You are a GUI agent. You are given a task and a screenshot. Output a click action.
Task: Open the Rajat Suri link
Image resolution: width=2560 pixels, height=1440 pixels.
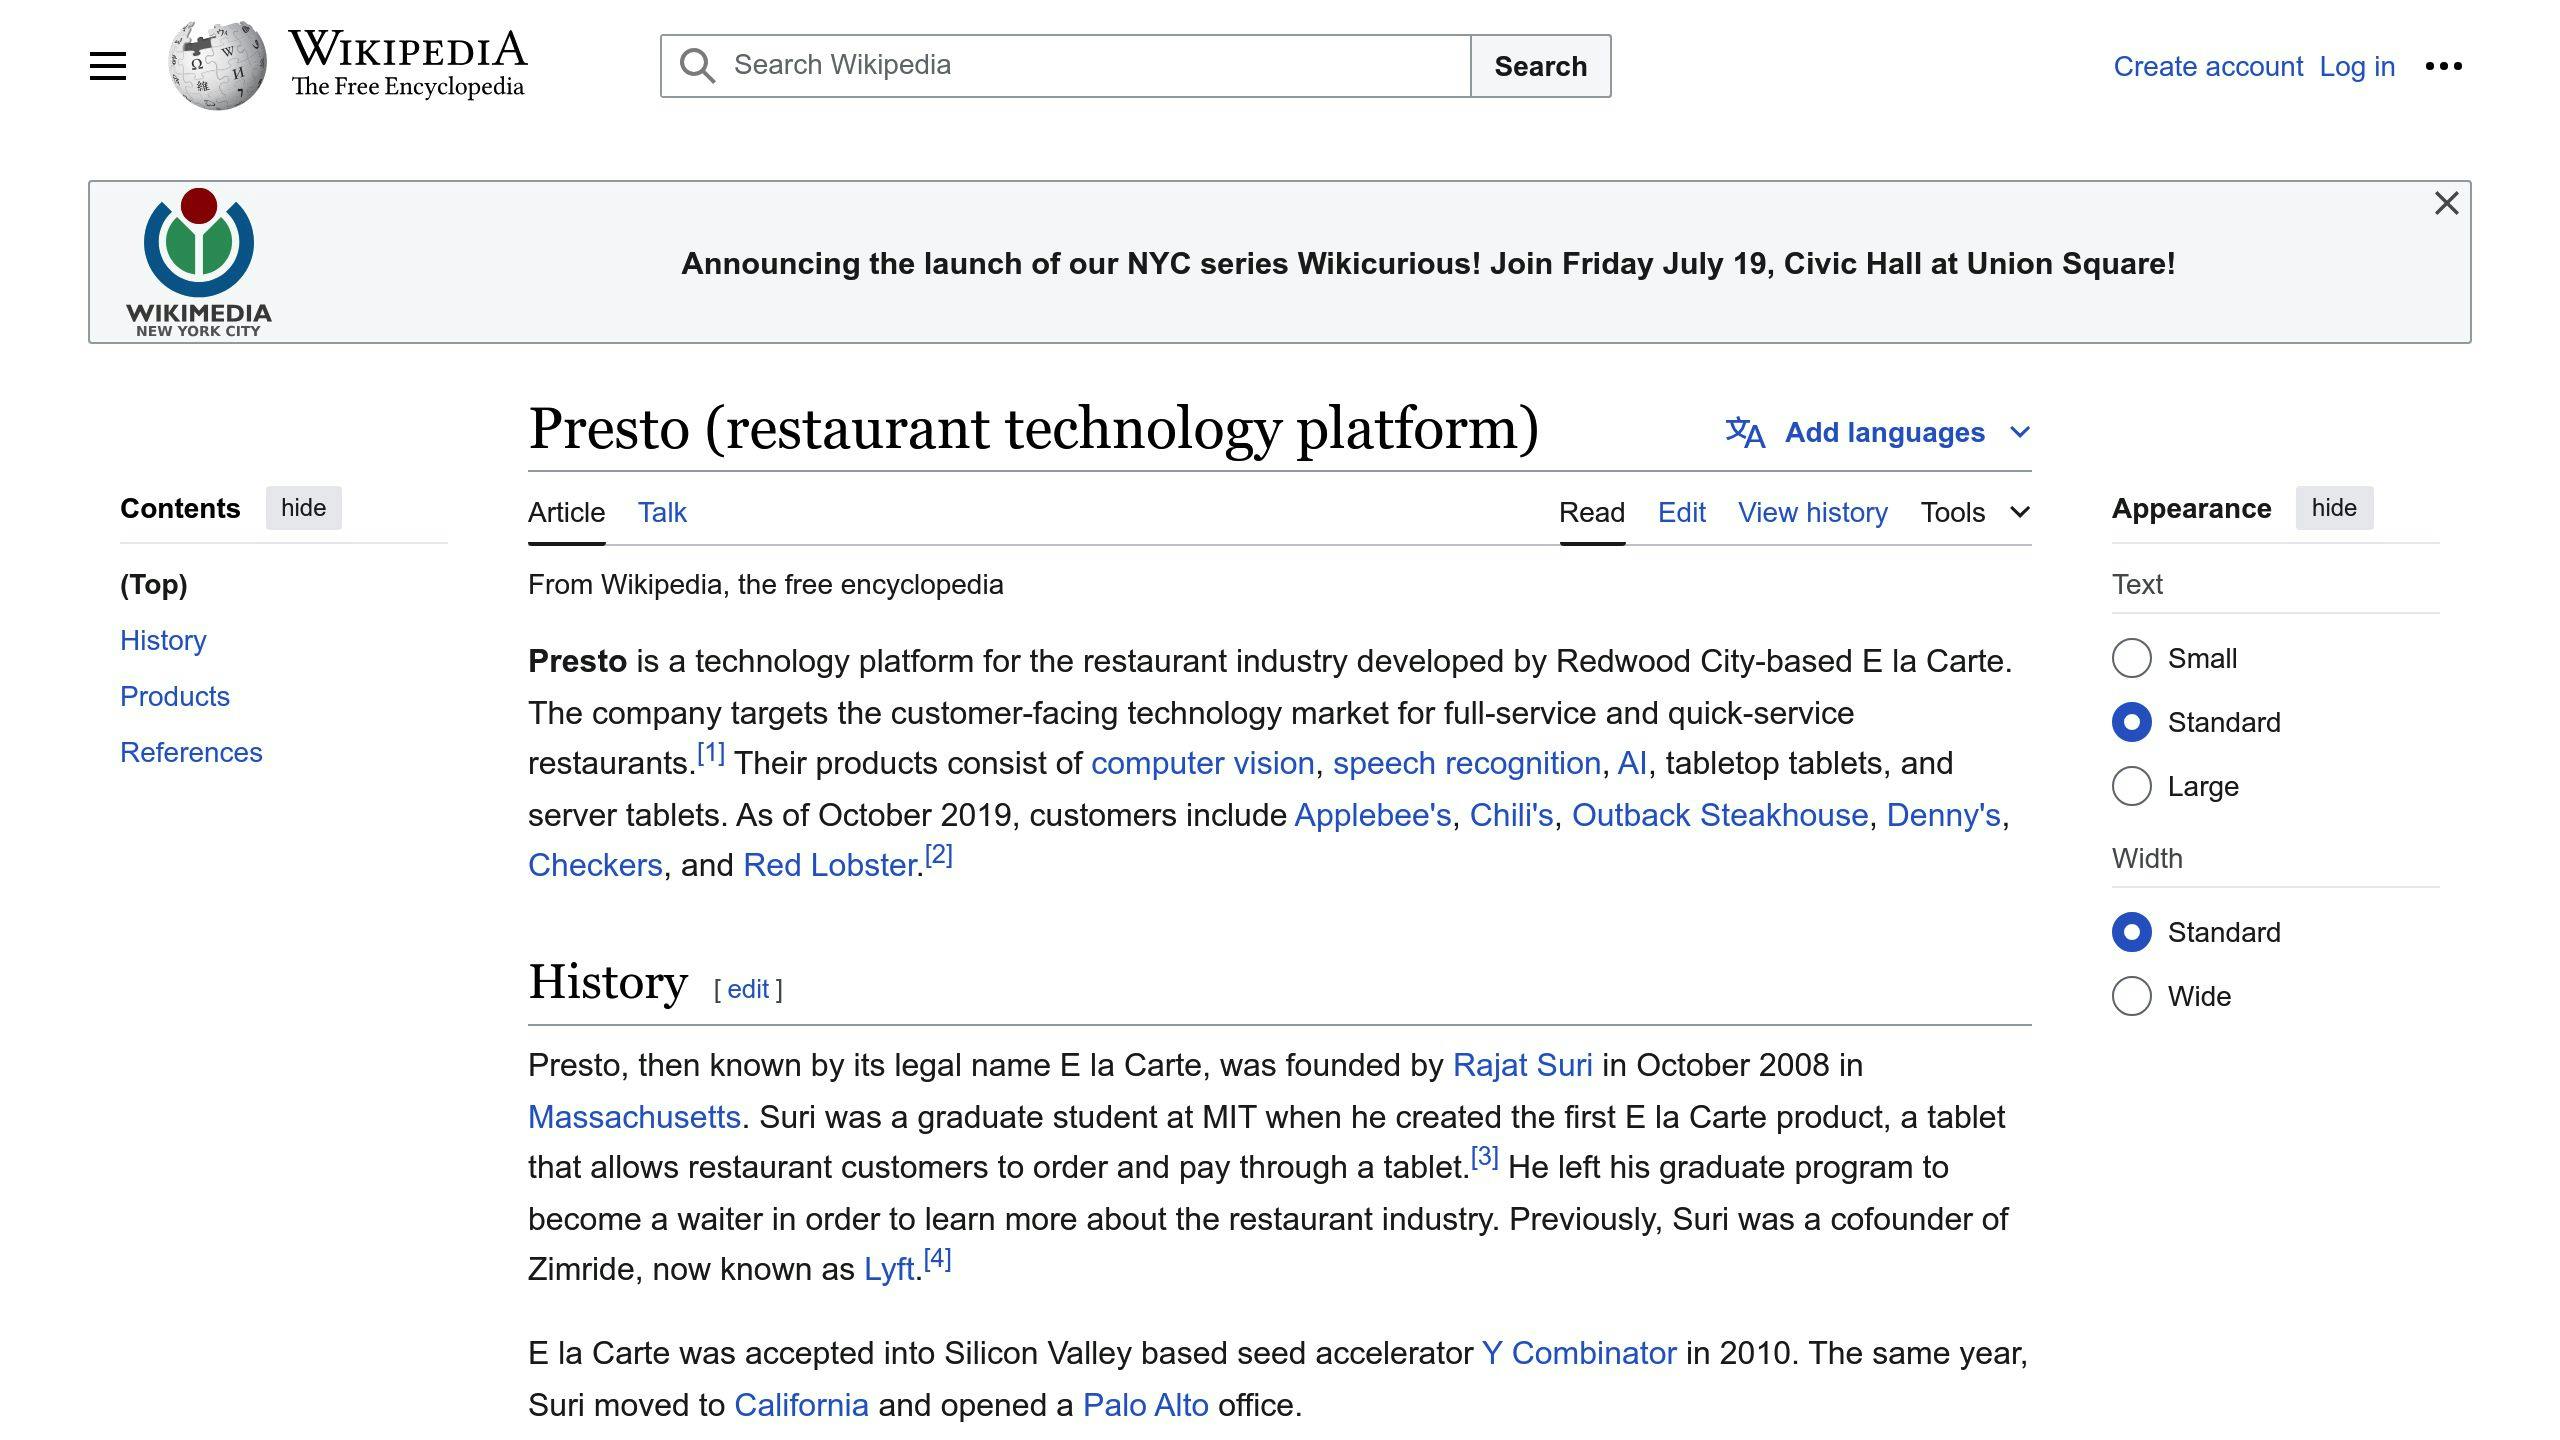pyautogui.click(x=1522, y=1065)
